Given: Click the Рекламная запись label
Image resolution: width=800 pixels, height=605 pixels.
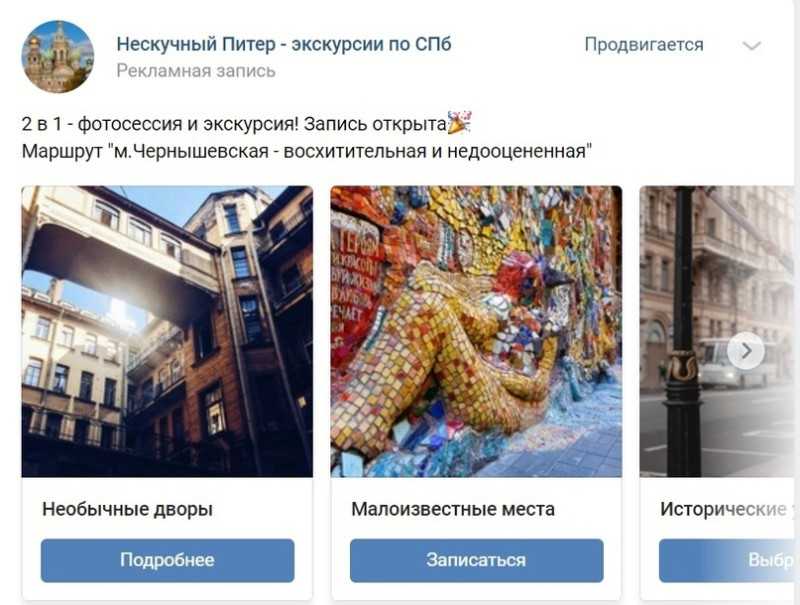Looking at the screenshot, I should 196,70.
